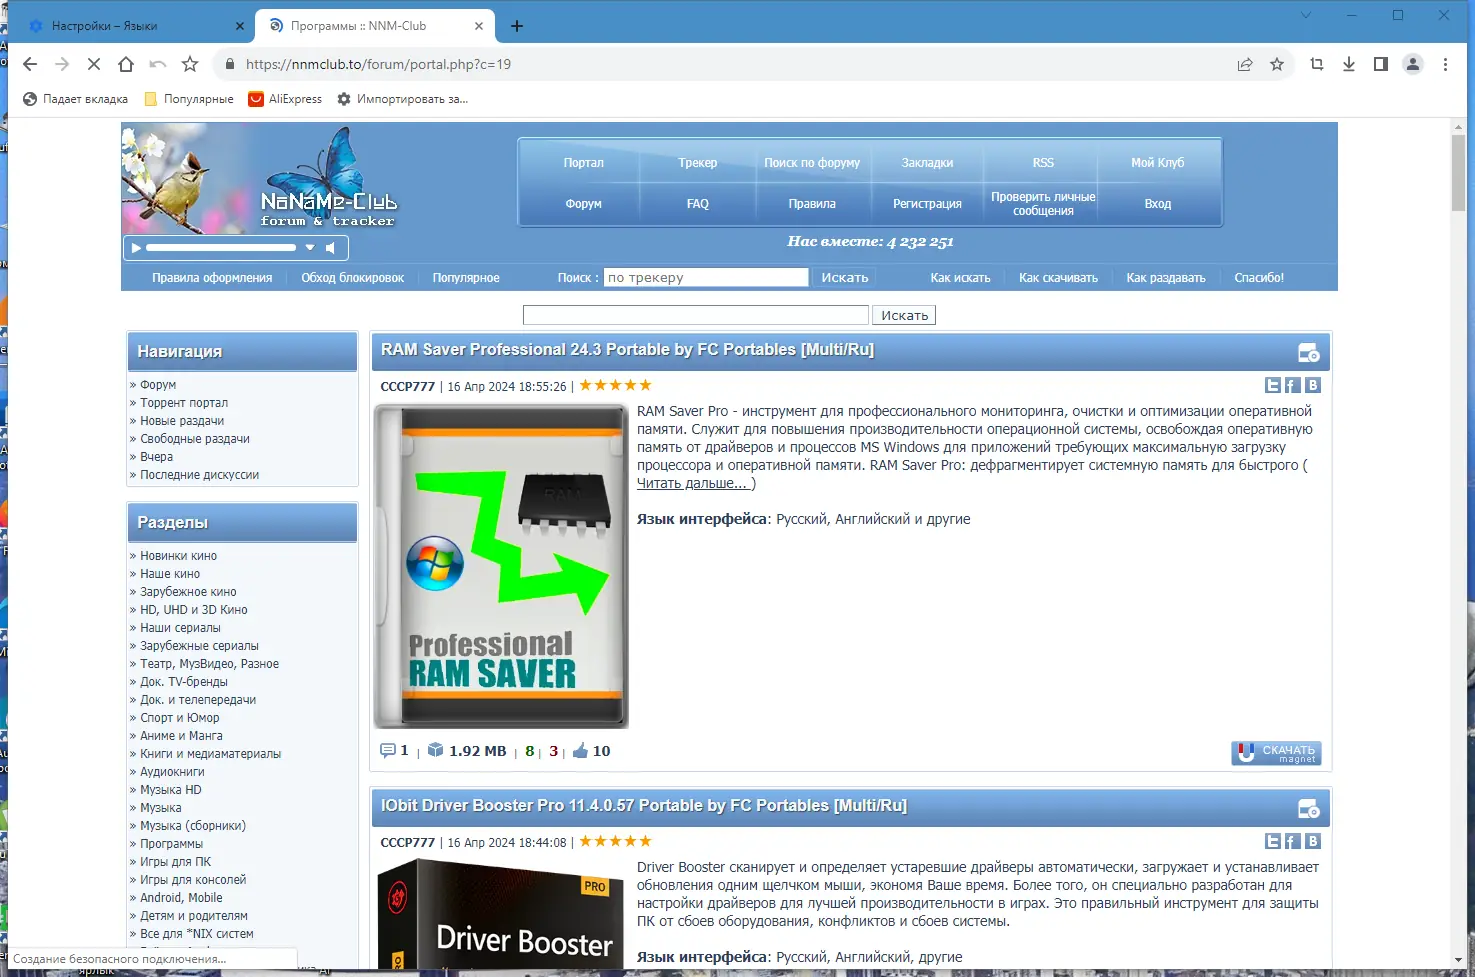Open the Закладки menu item
Image resolution: width=1475 pixels, height=977 pixels.
927,163
